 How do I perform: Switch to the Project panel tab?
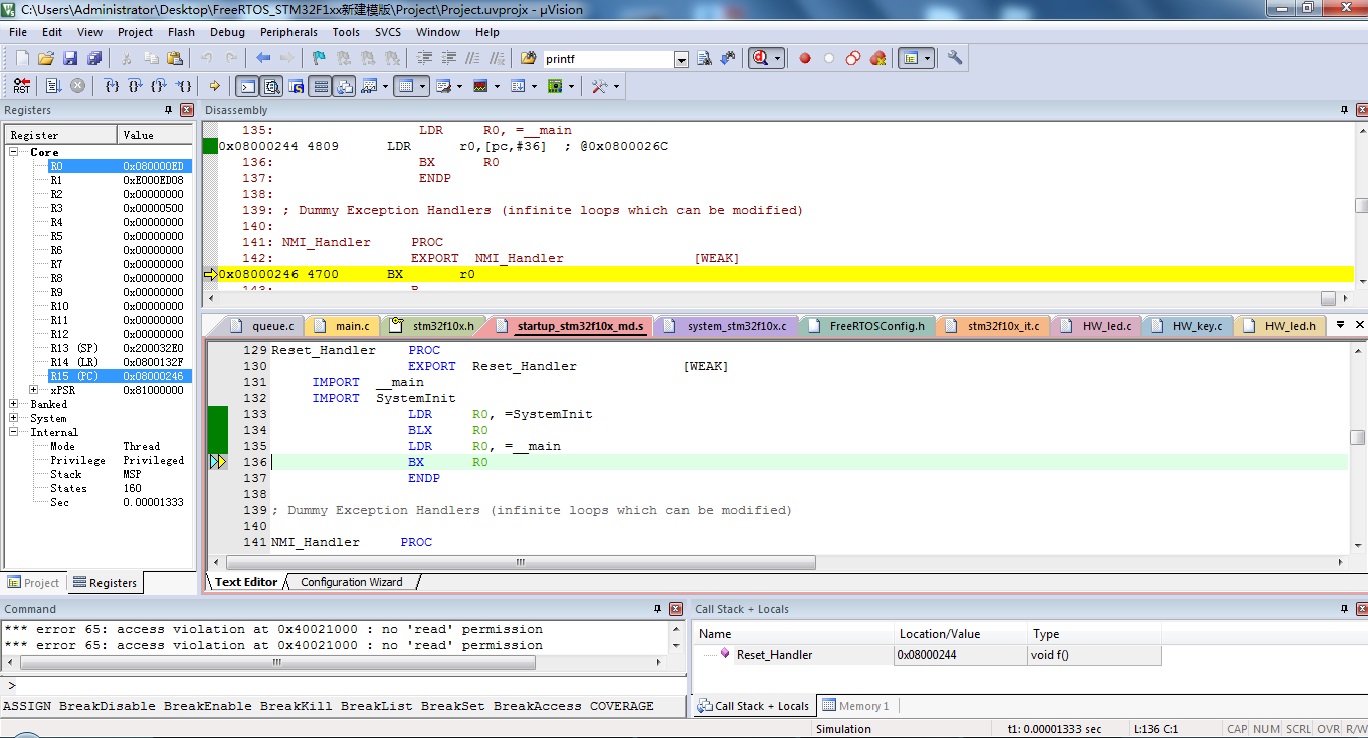click(33, 583)
